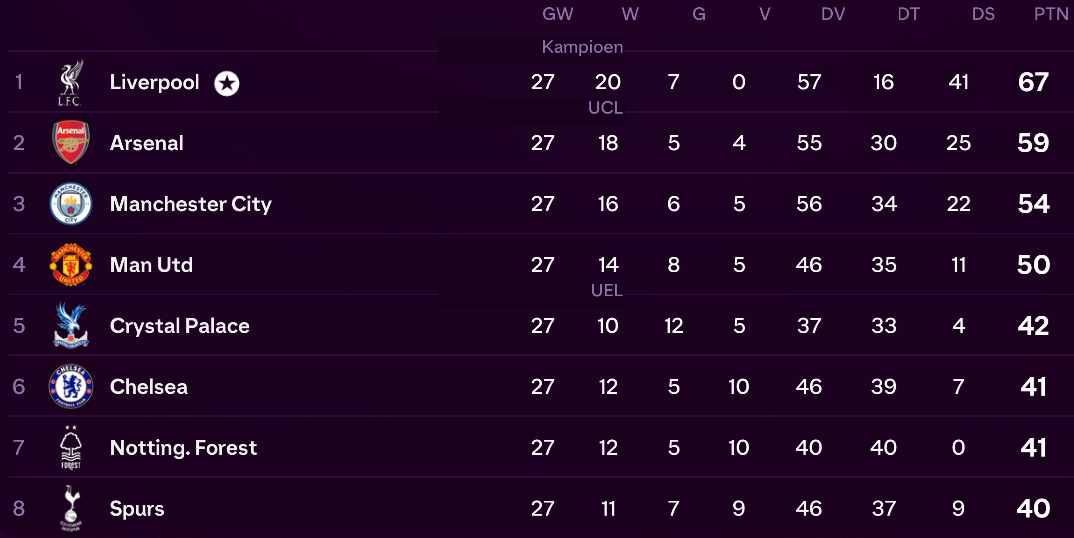Sort table by PTN column header

click(x=1051, y=14)
